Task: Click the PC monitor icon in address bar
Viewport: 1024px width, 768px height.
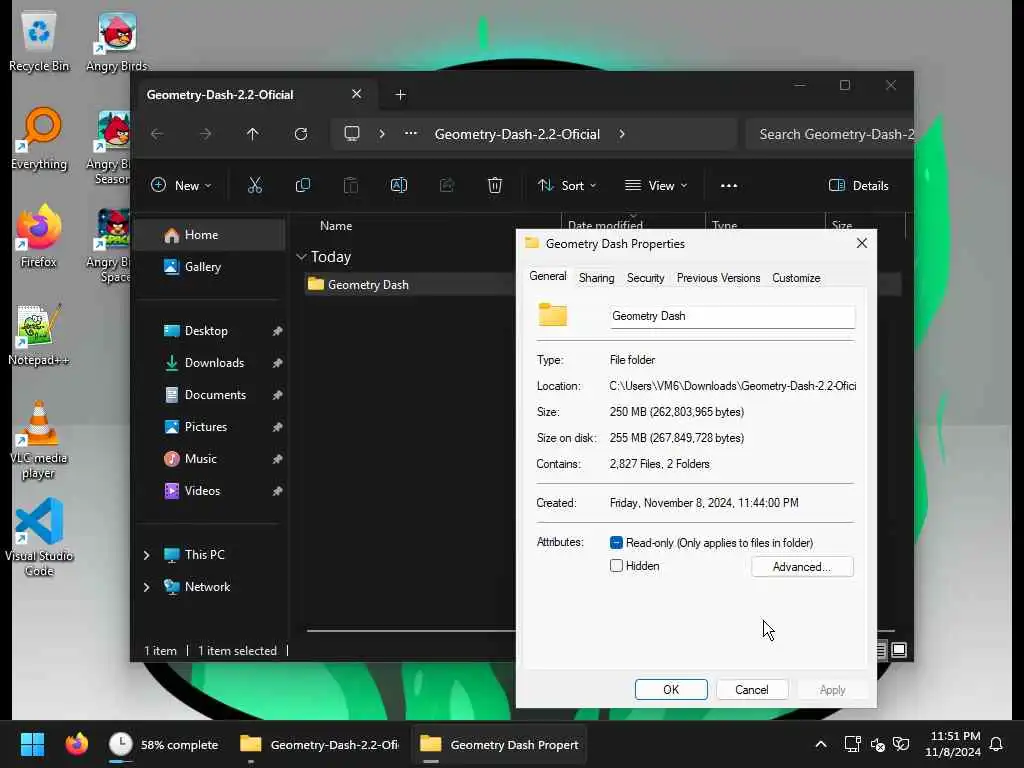Action: (352, 134)
